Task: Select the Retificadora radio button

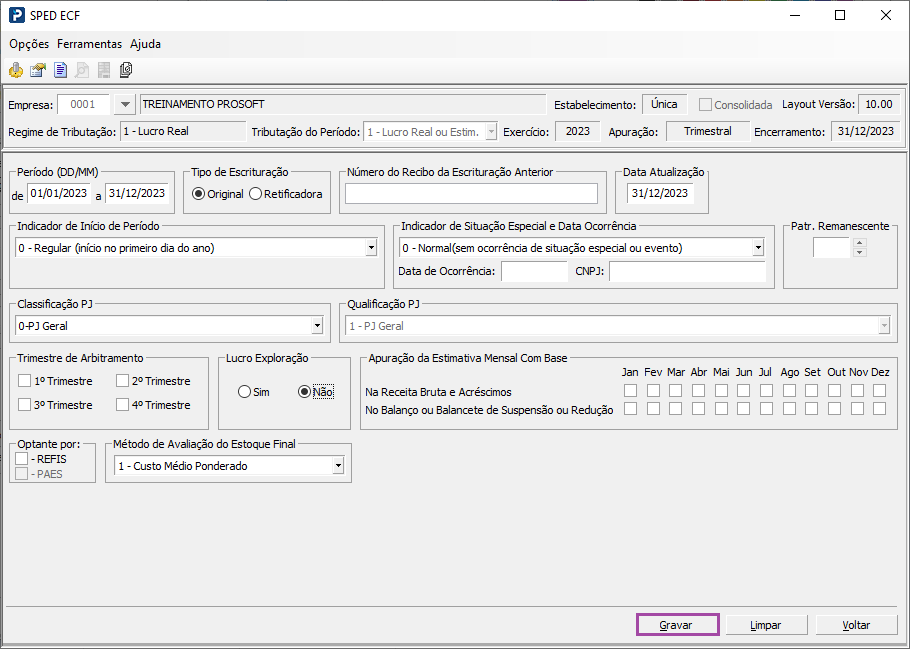Action: pos(256,194)
